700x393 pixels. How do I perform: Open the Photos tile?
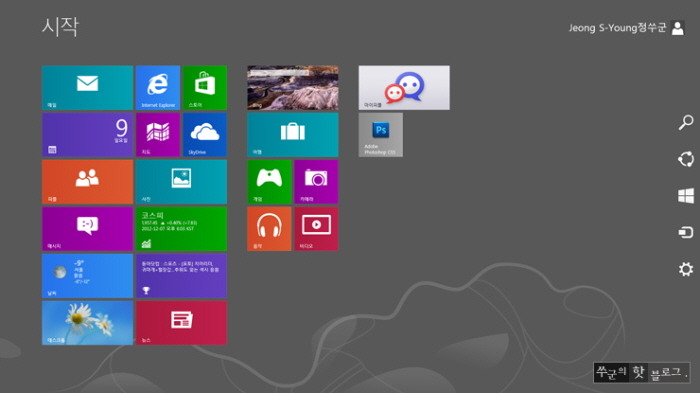[181, 182]
